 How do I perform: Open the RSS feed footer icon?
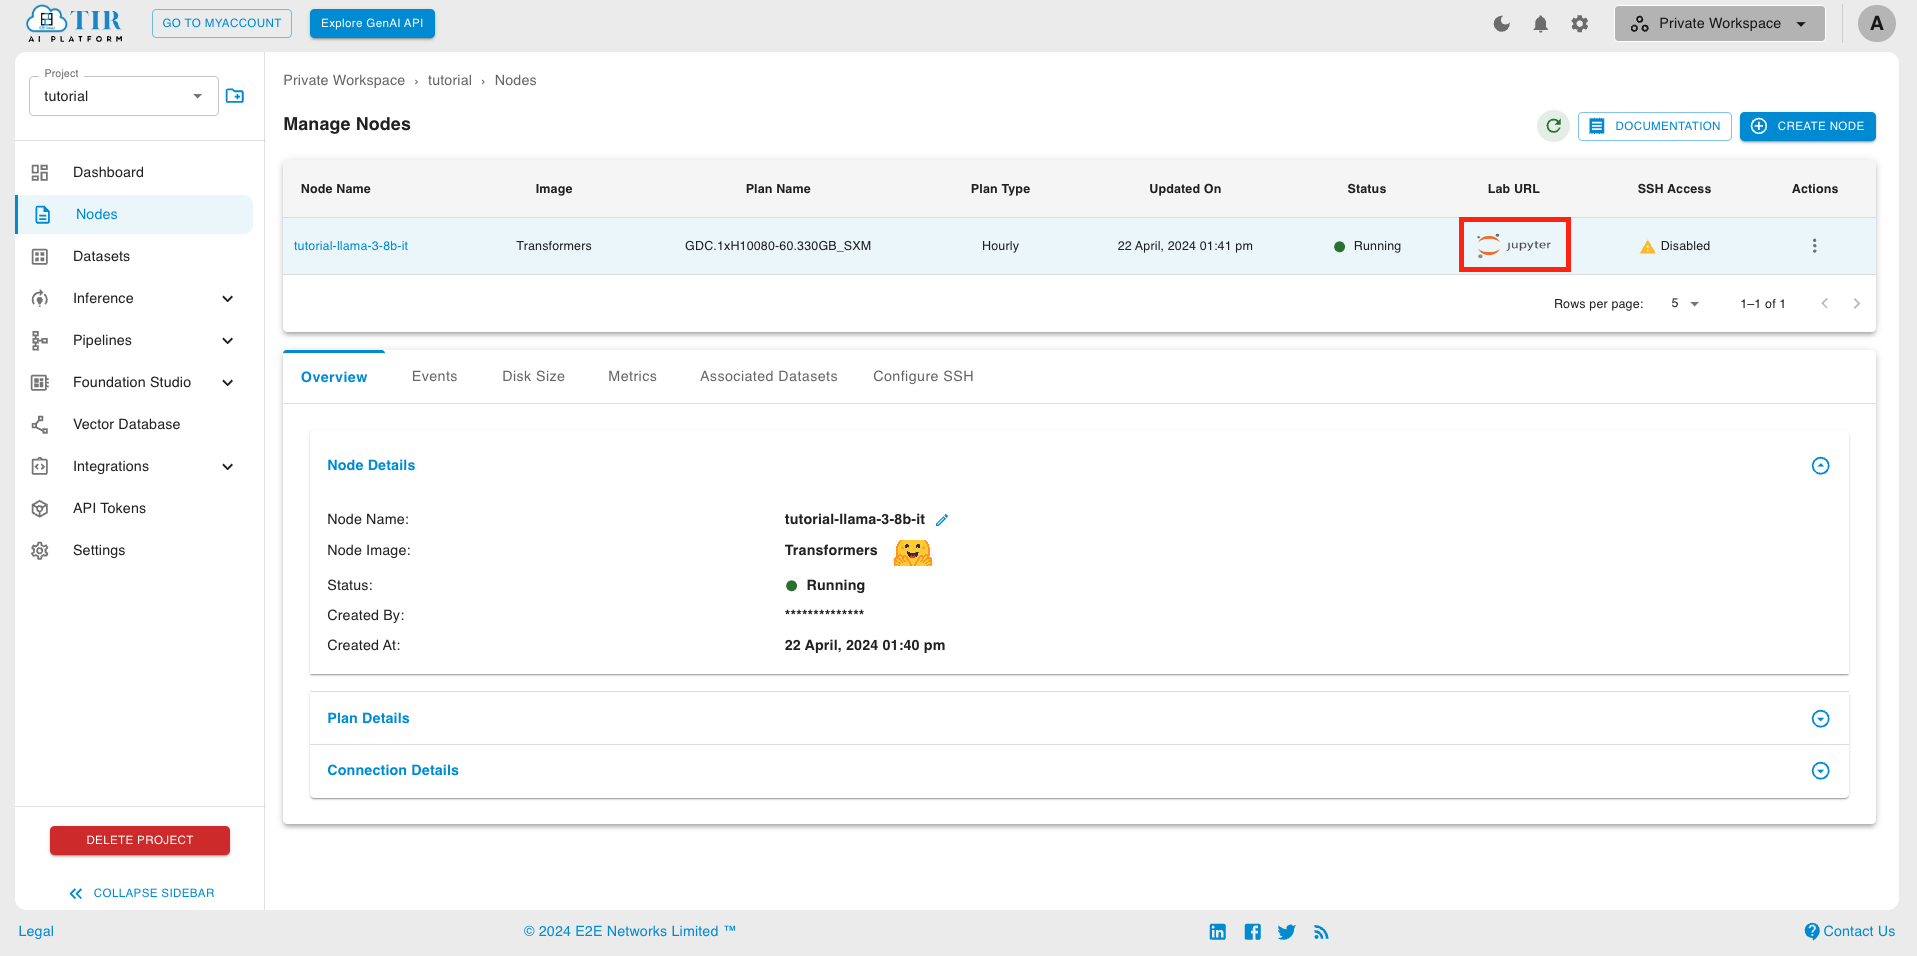click(x=1321, y=932)
